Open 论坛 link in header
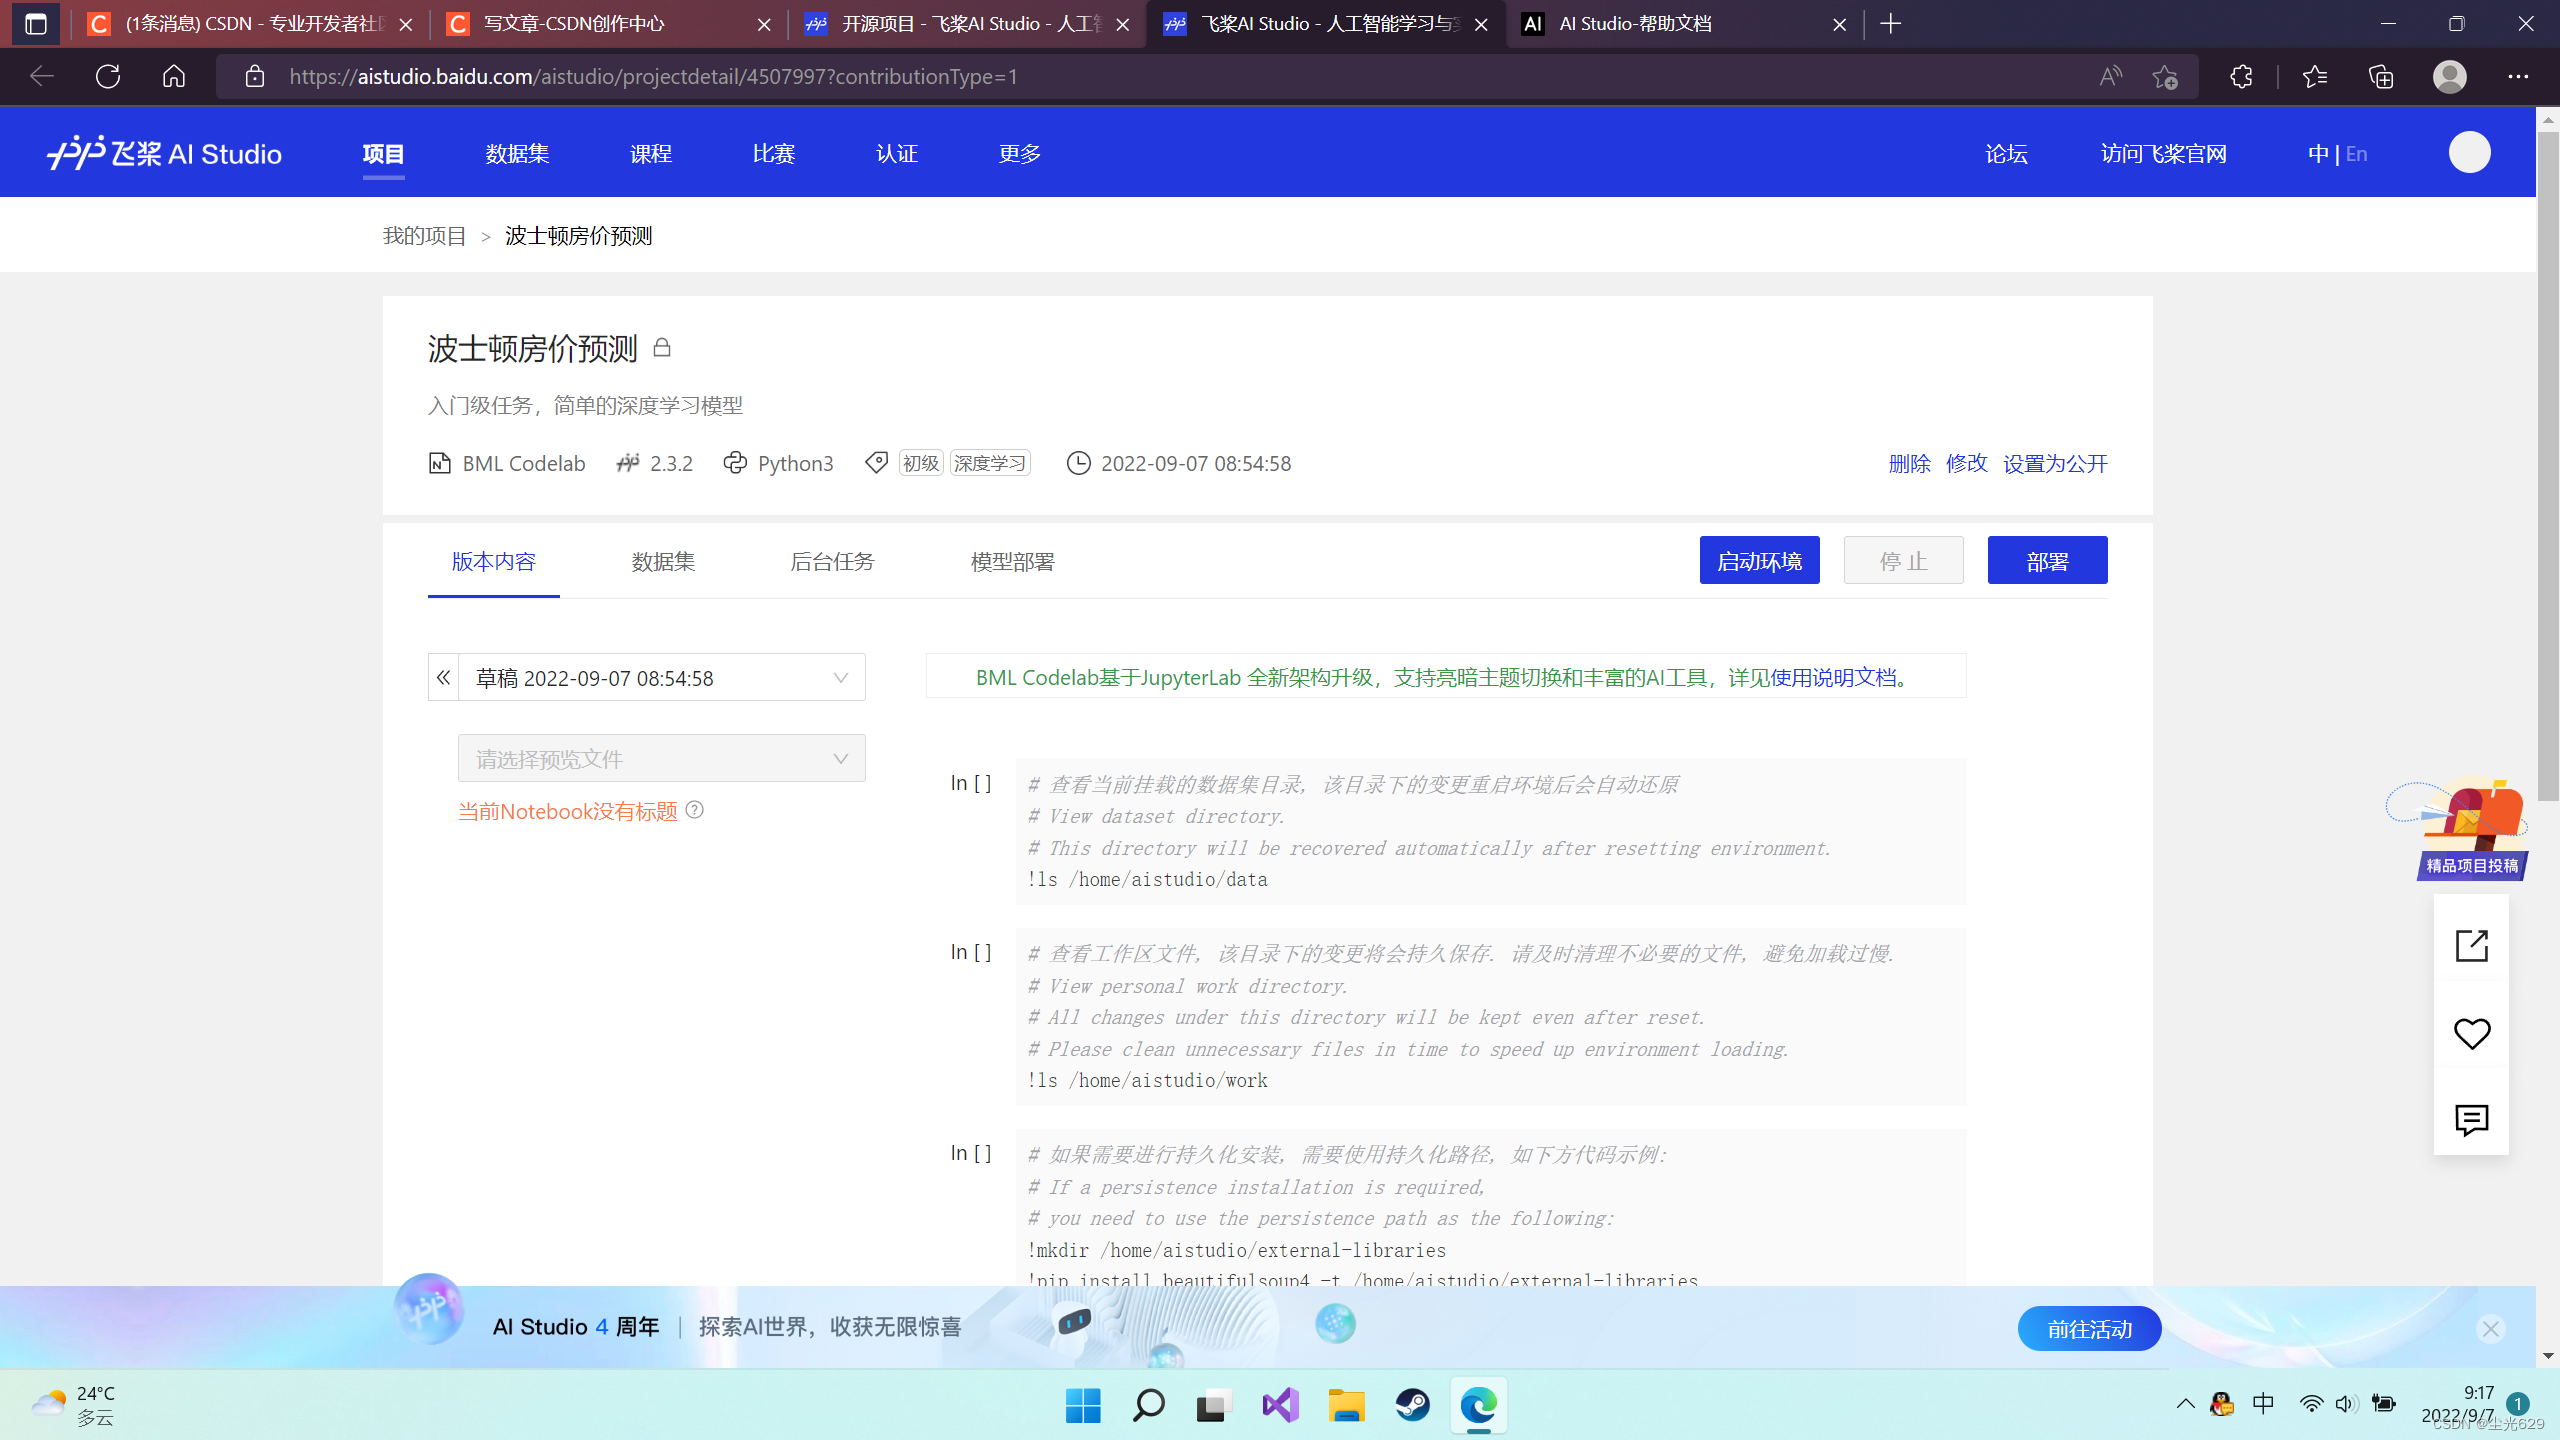Image resolution: width=2560 pixels, height=1440 pixels. point(2006,153)
